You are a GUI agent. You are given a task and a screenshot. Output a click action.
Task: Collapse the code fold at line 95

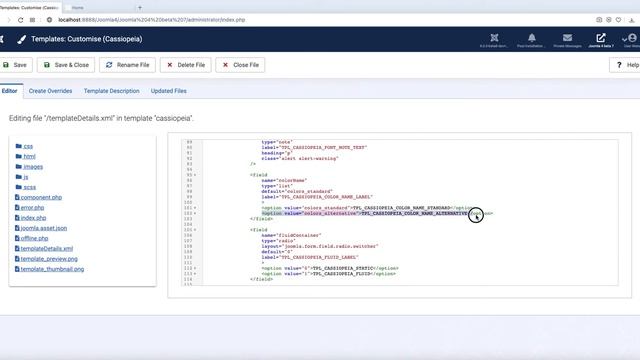(195, 175)
